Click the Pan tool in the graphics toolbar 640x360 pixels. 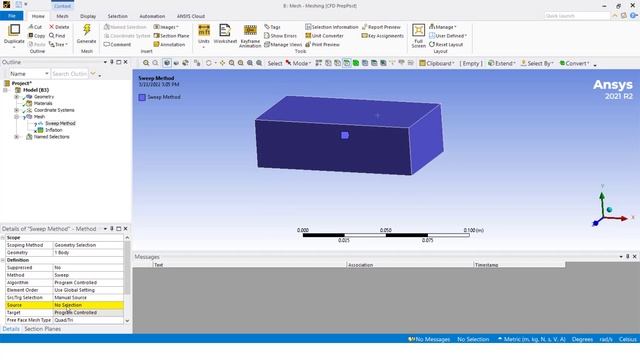point(222,63)
